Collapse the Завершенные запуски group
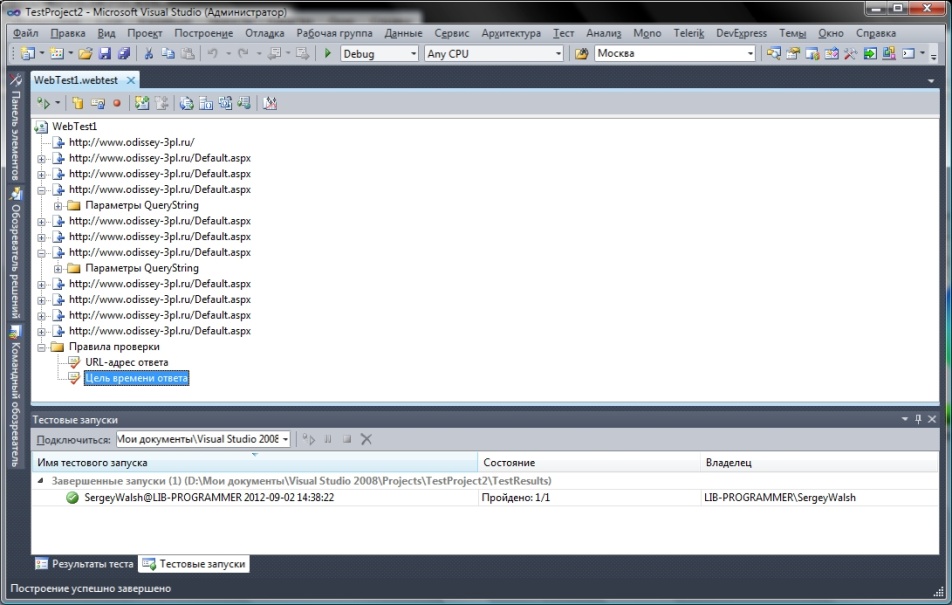Screen dimensions: 952x605 pyautogui.click(x=41, y=480)
